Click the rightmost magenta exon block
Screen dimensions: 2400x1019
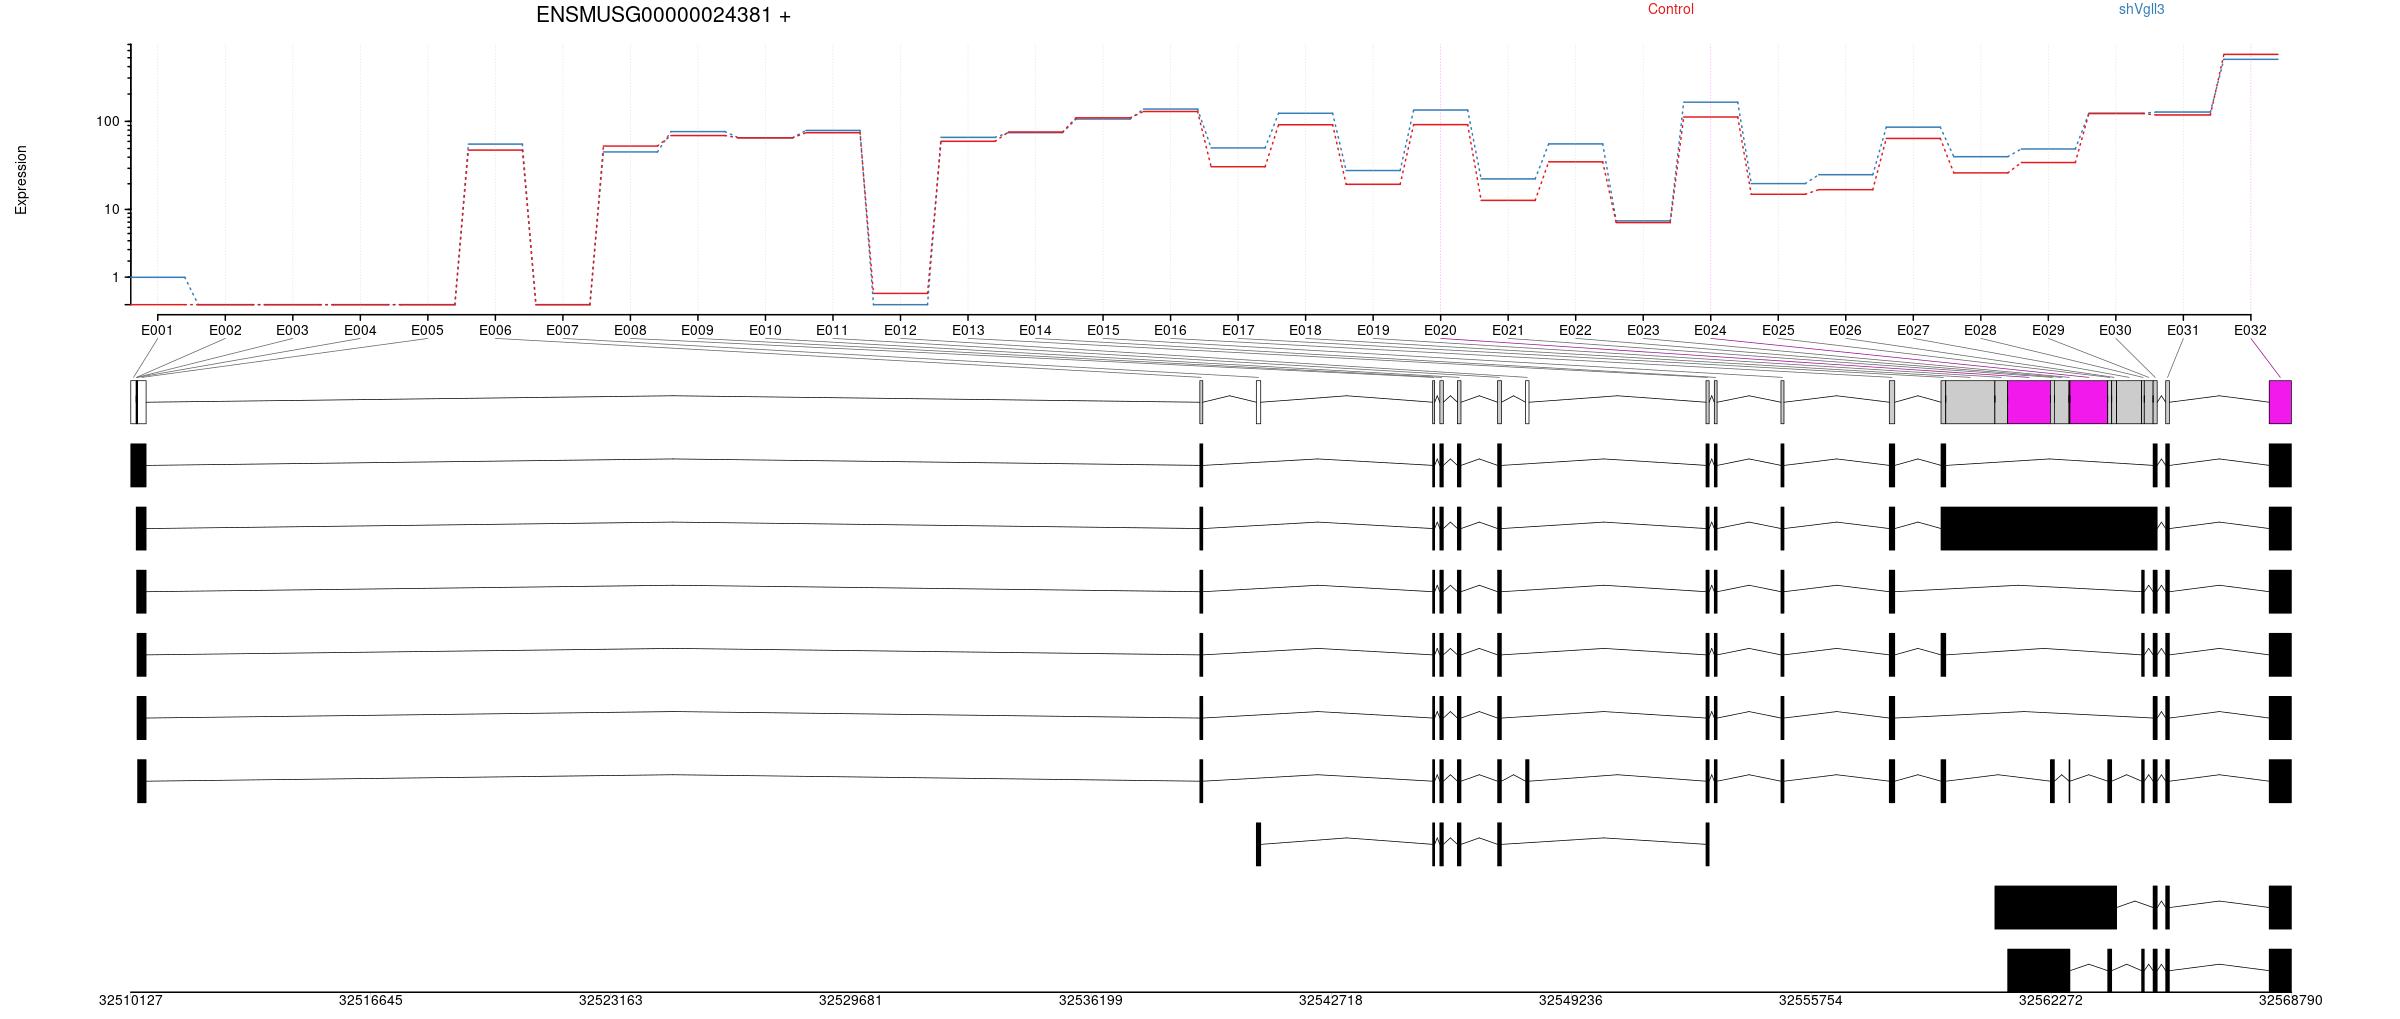pyautogui.click(x=2280, y=402)
